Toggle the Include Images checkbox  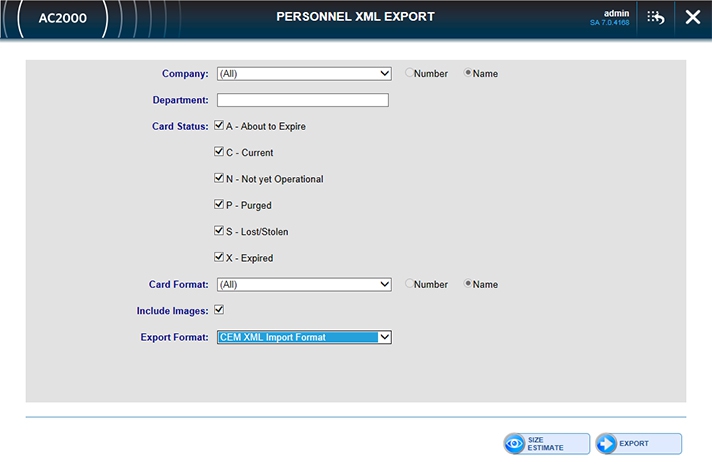point(219,310)
